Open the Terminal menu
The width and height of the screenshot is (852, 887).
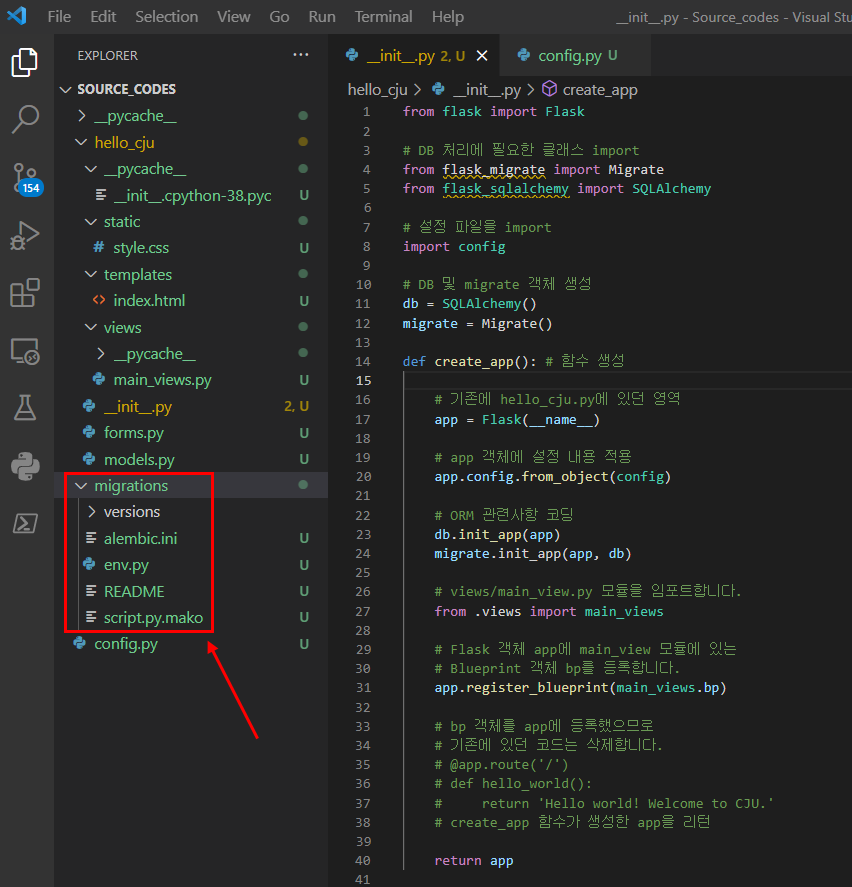tap(384, 16)
